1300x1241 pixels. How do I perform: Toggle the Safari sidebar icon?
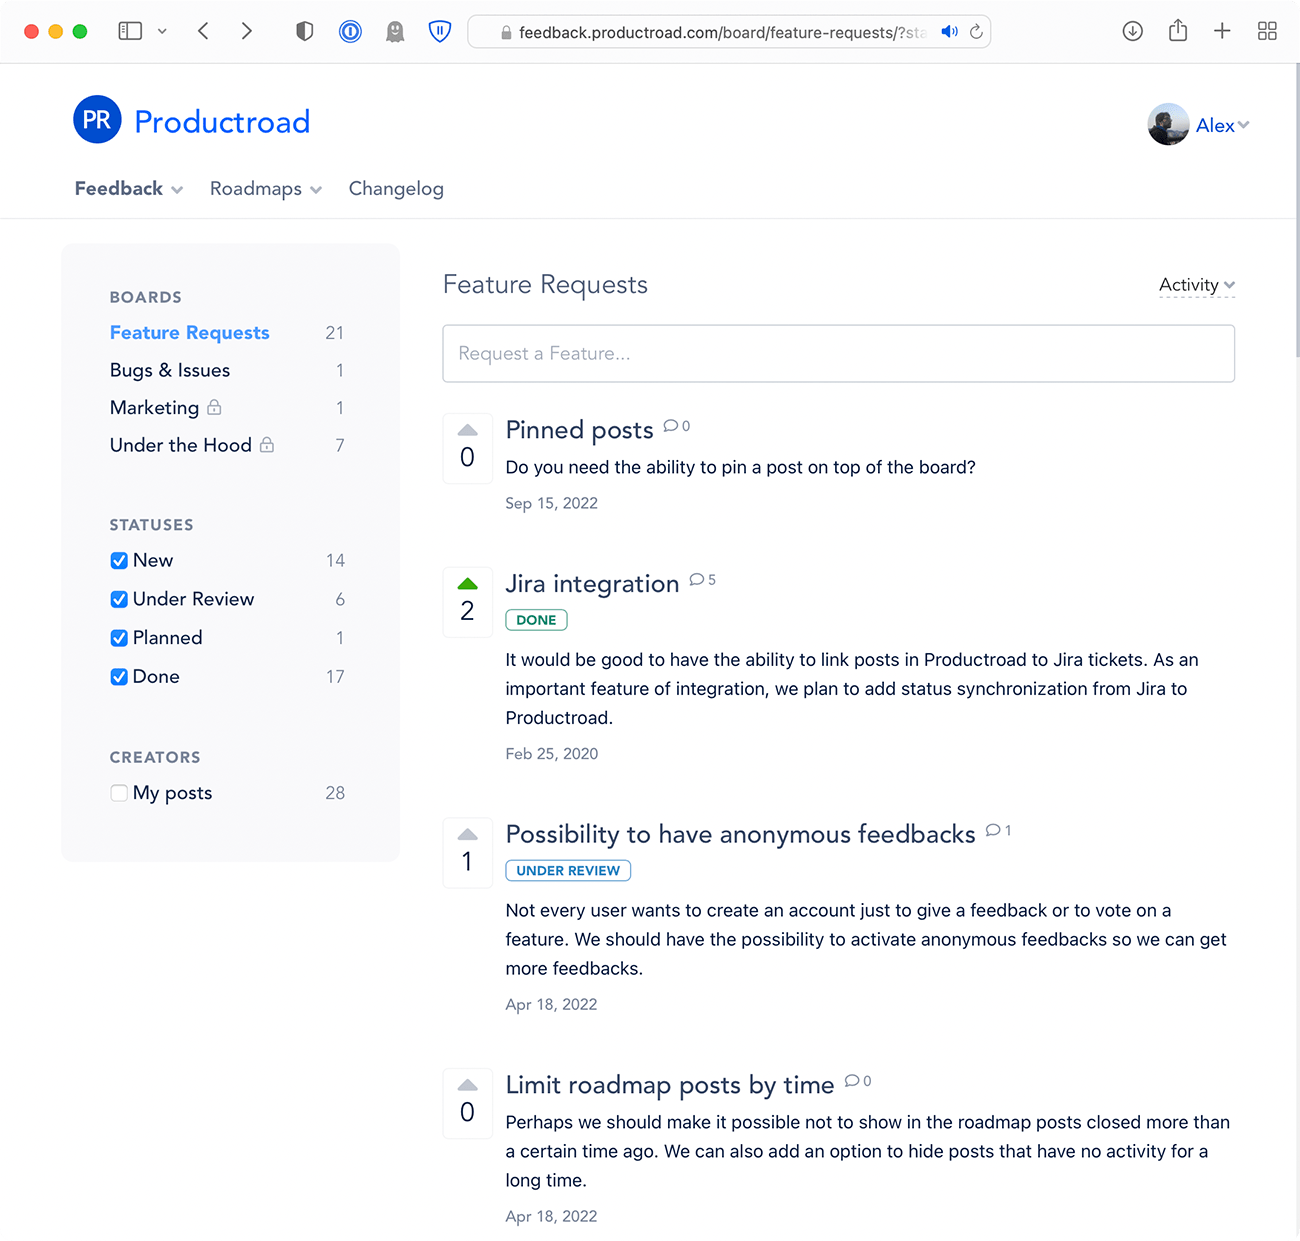click(130, 31)
